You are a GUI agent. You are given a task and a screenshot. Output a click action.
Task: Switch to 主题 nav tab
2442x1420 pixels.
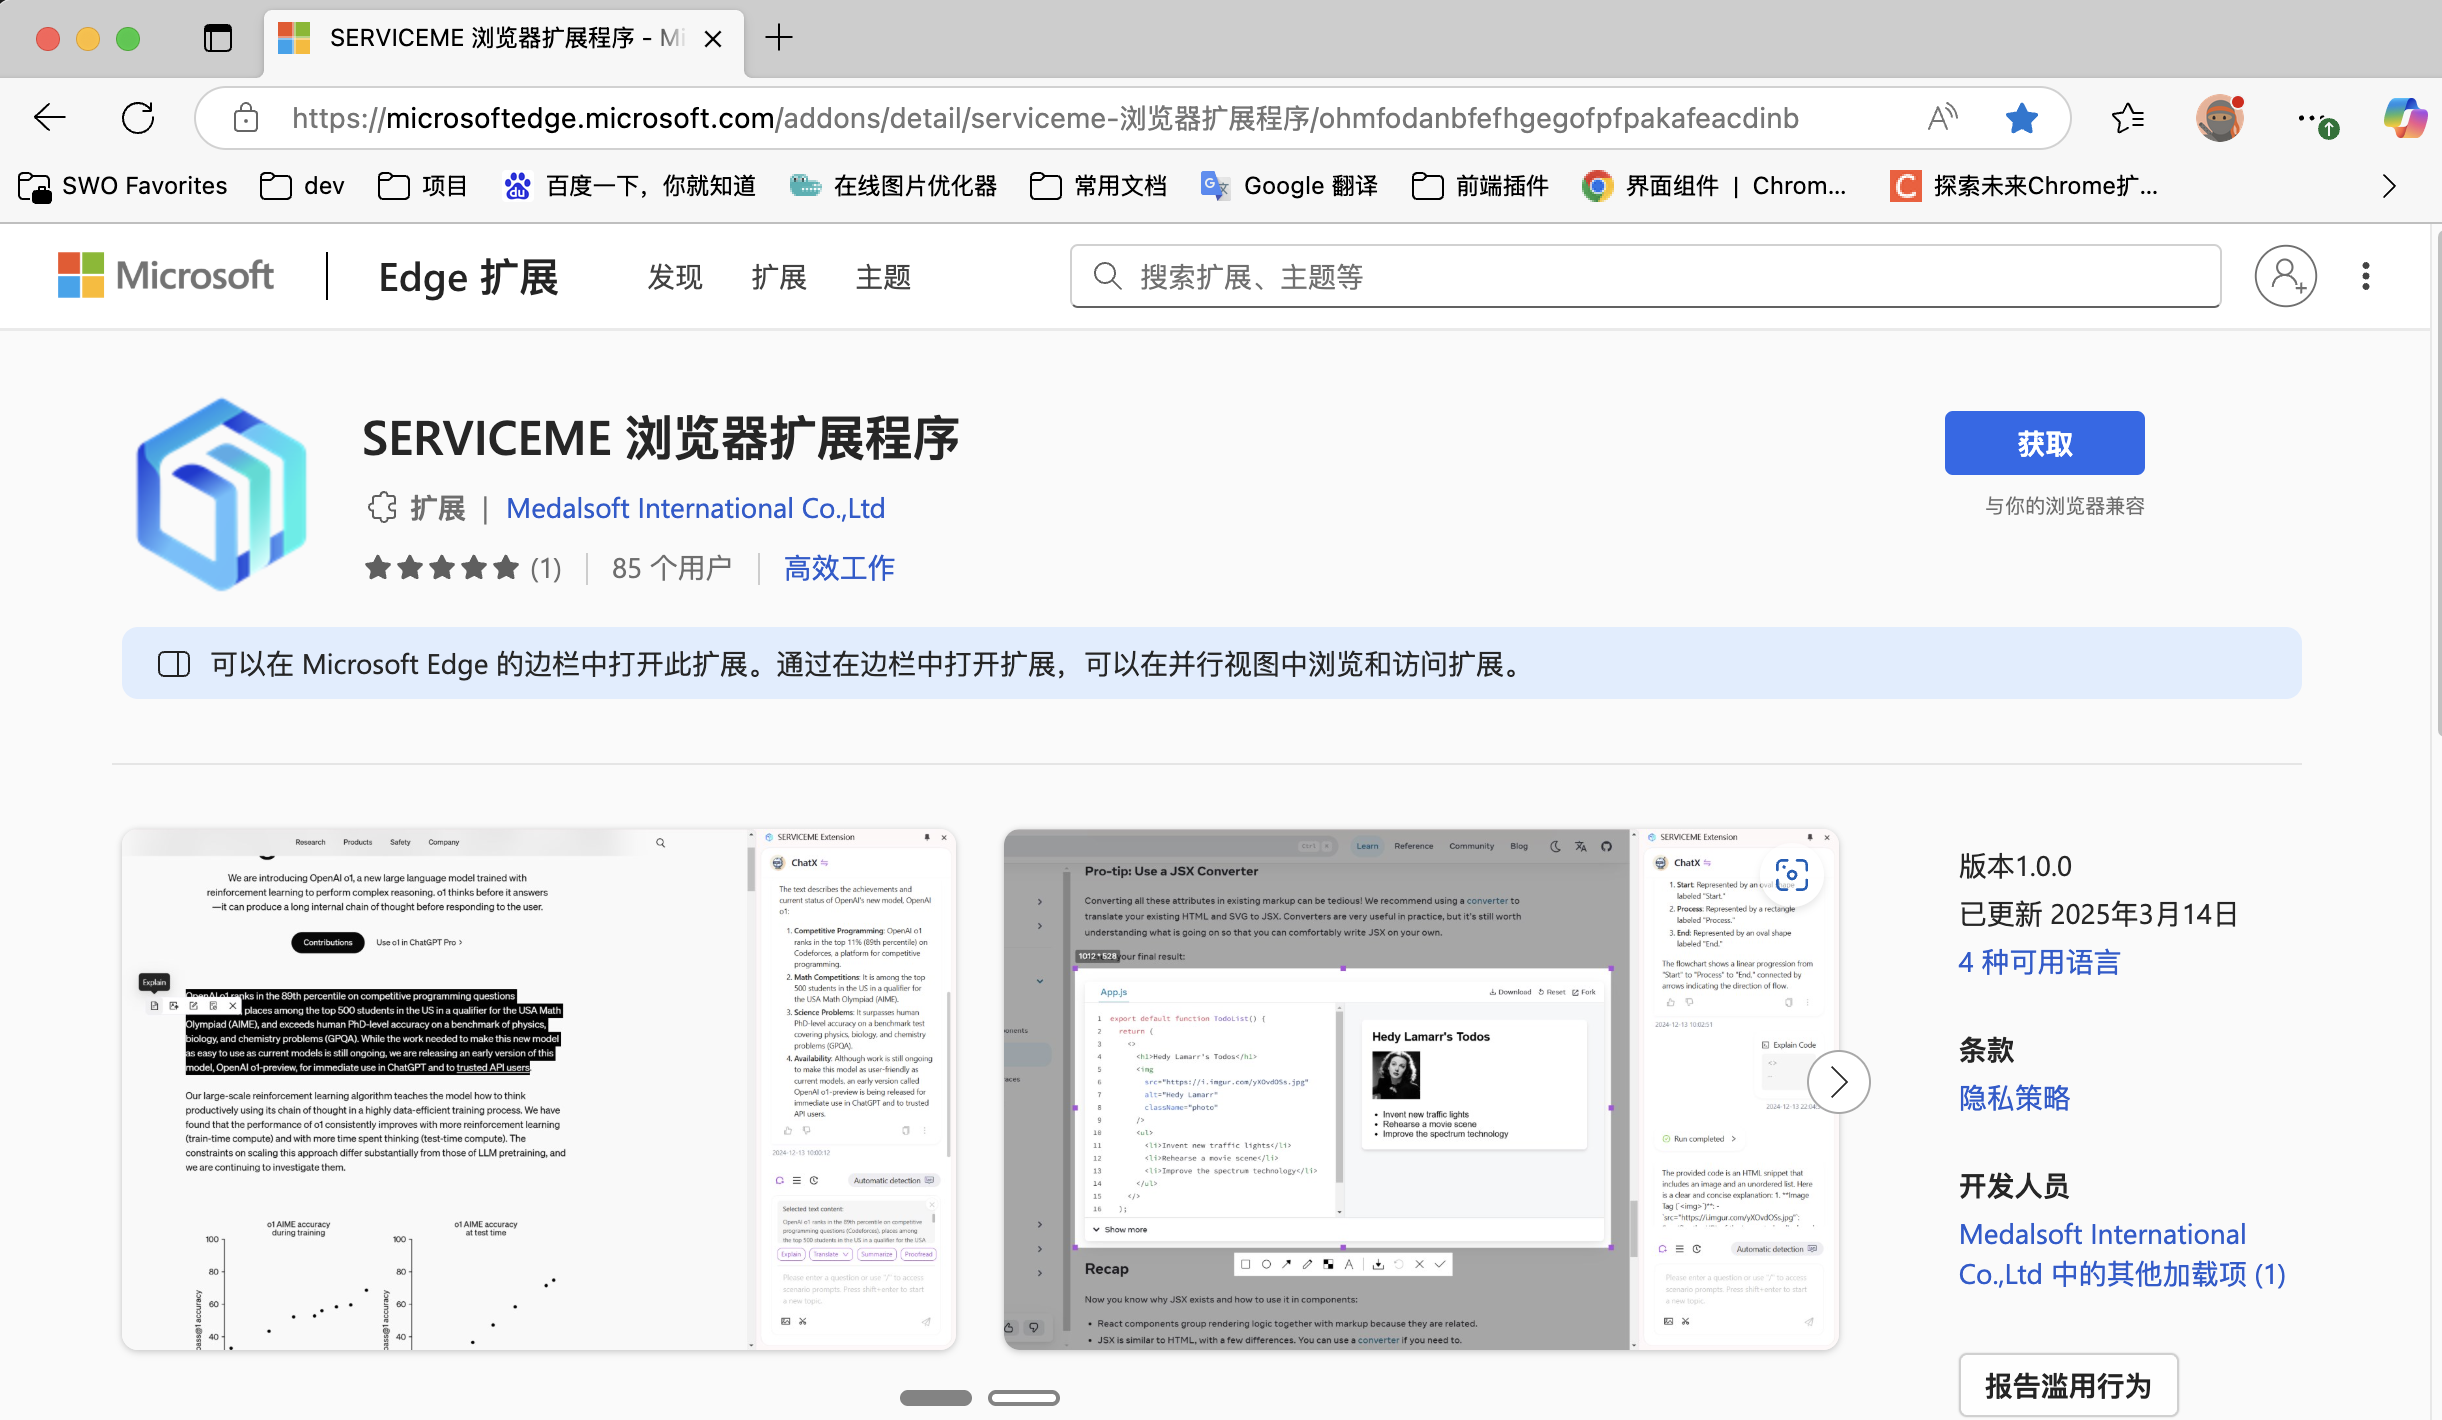pyautogui.click(x=883, y=277)
